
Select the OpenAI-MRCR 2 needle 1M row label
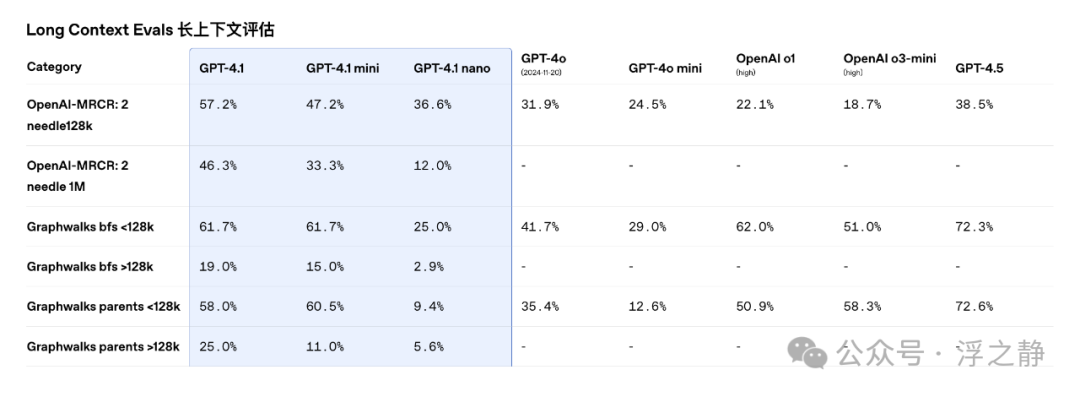pos(78,176)
